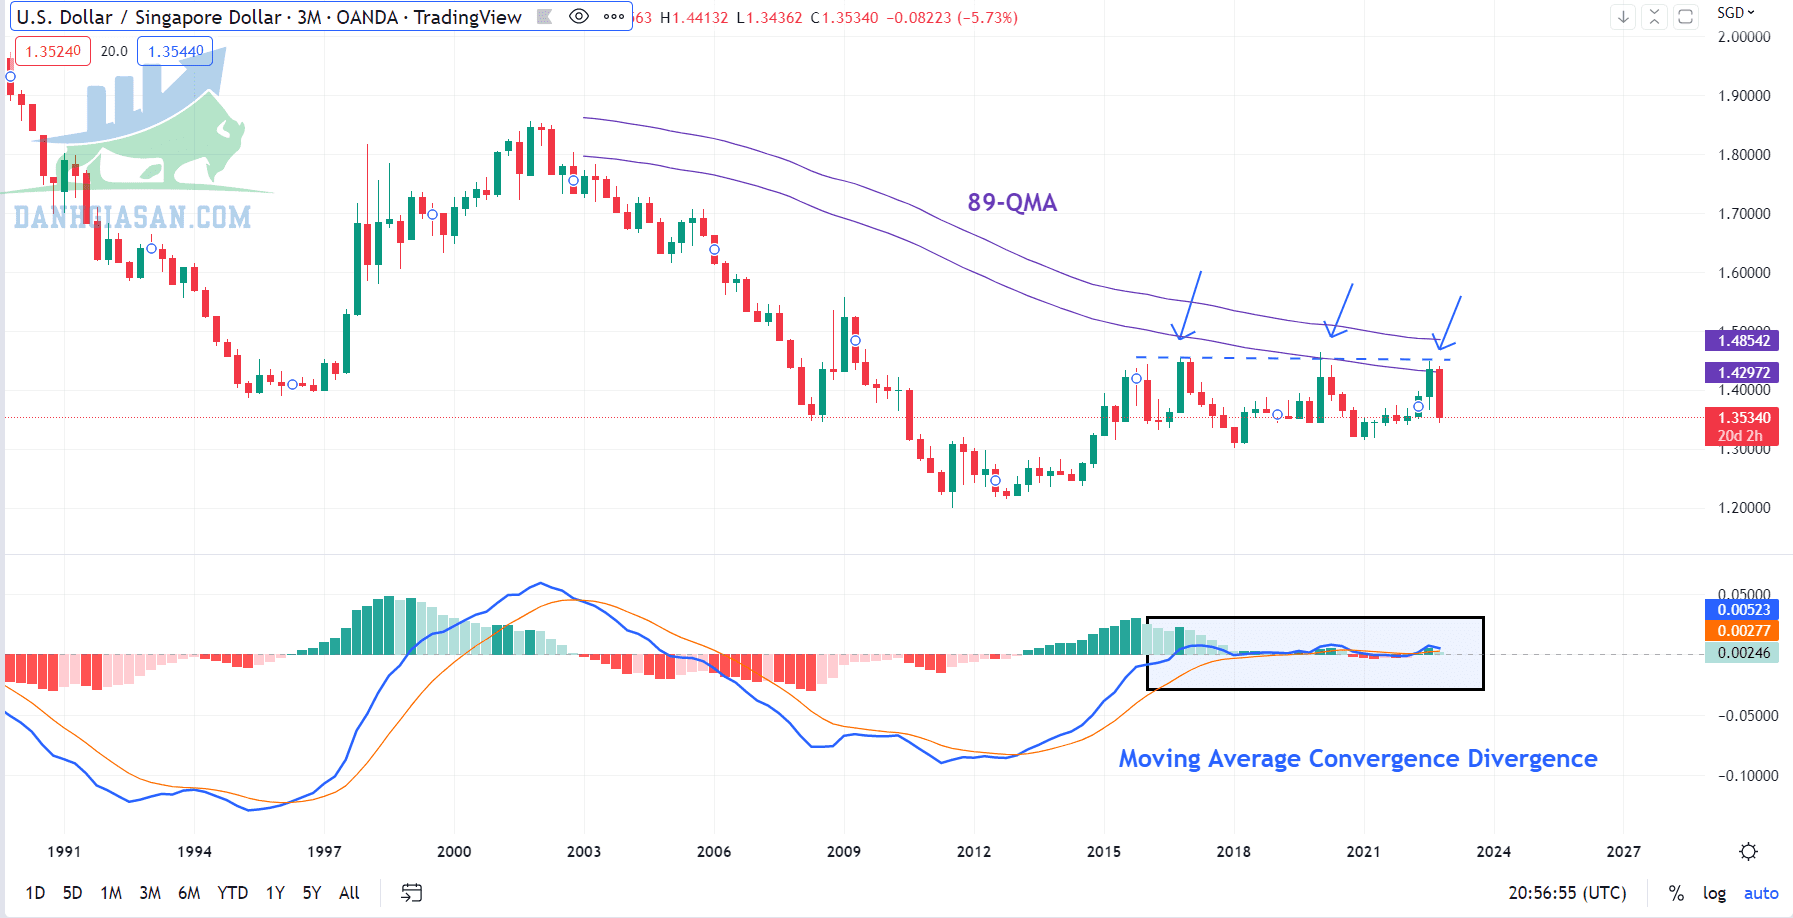Click the 2027 label on the time axis
This screenshot has width=1793, height=918.
tap(1624, 852)
